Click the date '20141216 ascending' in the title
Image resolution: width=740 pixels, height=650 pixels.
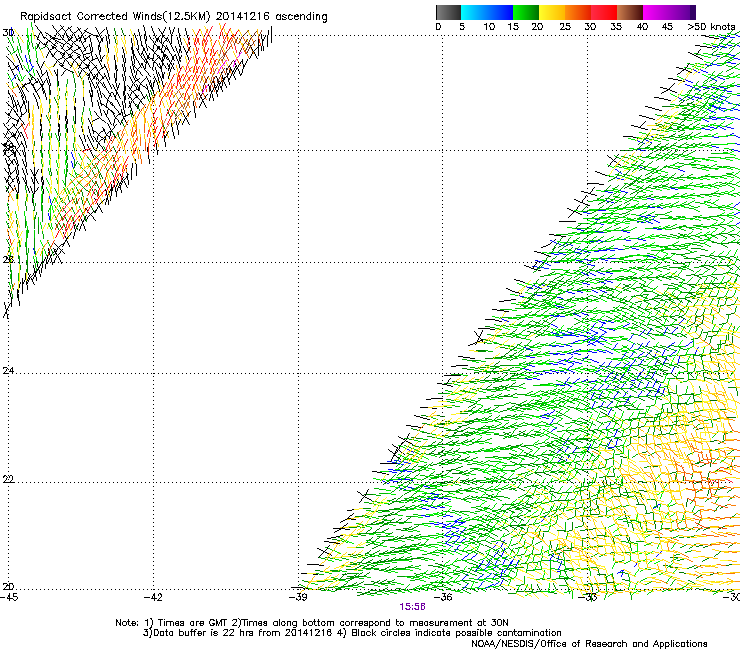(272, 17)
